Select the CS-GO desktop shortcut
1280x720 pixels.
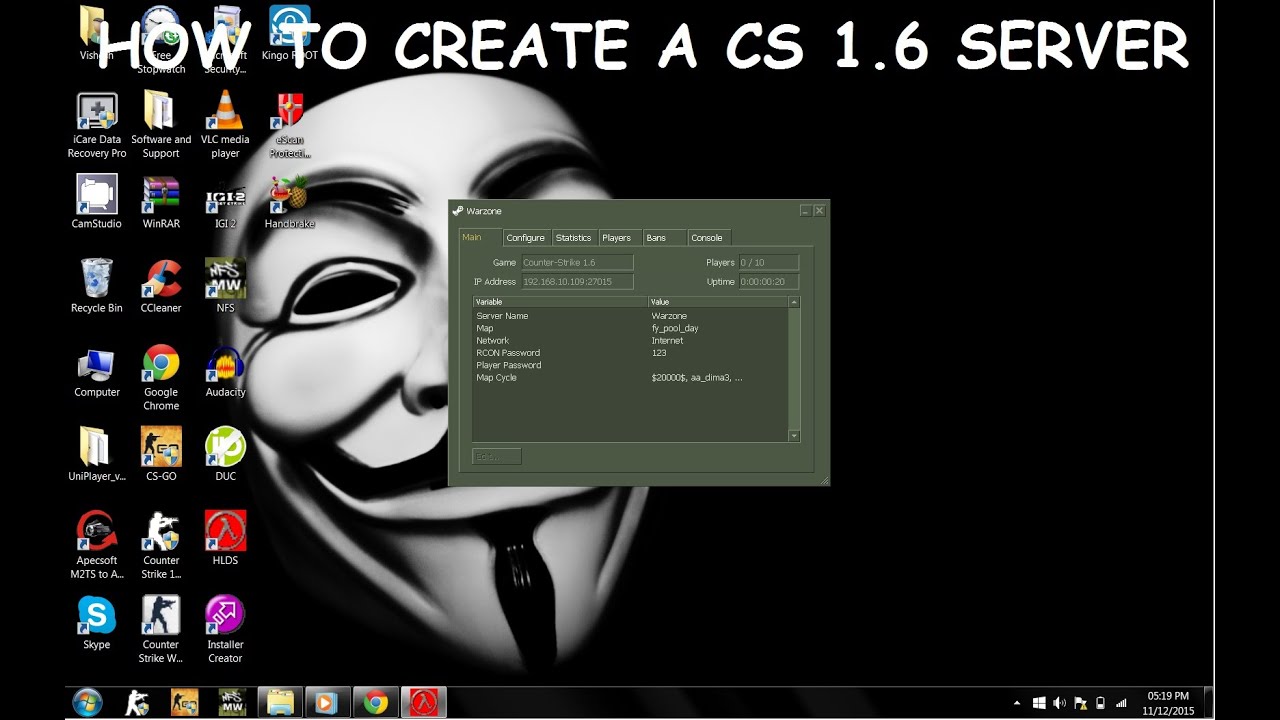pos(161,455)
